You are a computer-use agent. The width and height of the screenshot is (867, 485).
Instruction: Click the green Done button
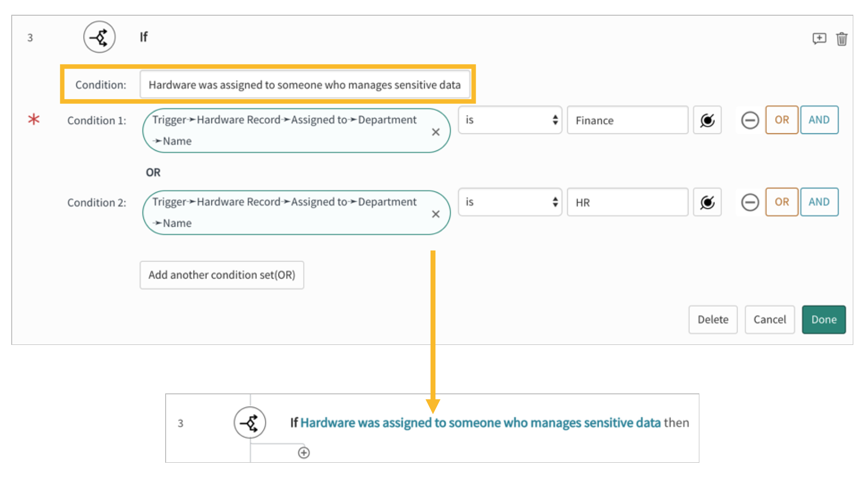[x=823, y=320]
